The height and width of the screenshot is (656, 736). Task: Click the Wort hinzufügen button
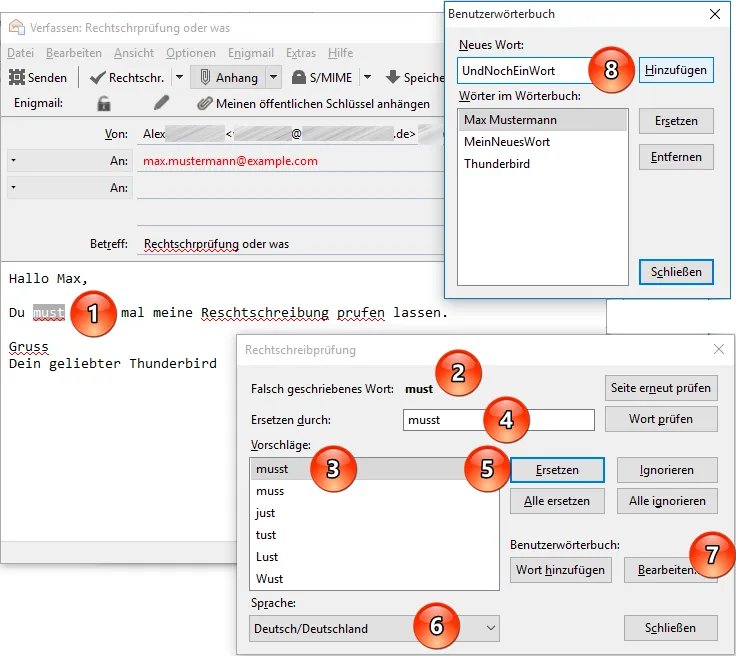click(560, 570)
